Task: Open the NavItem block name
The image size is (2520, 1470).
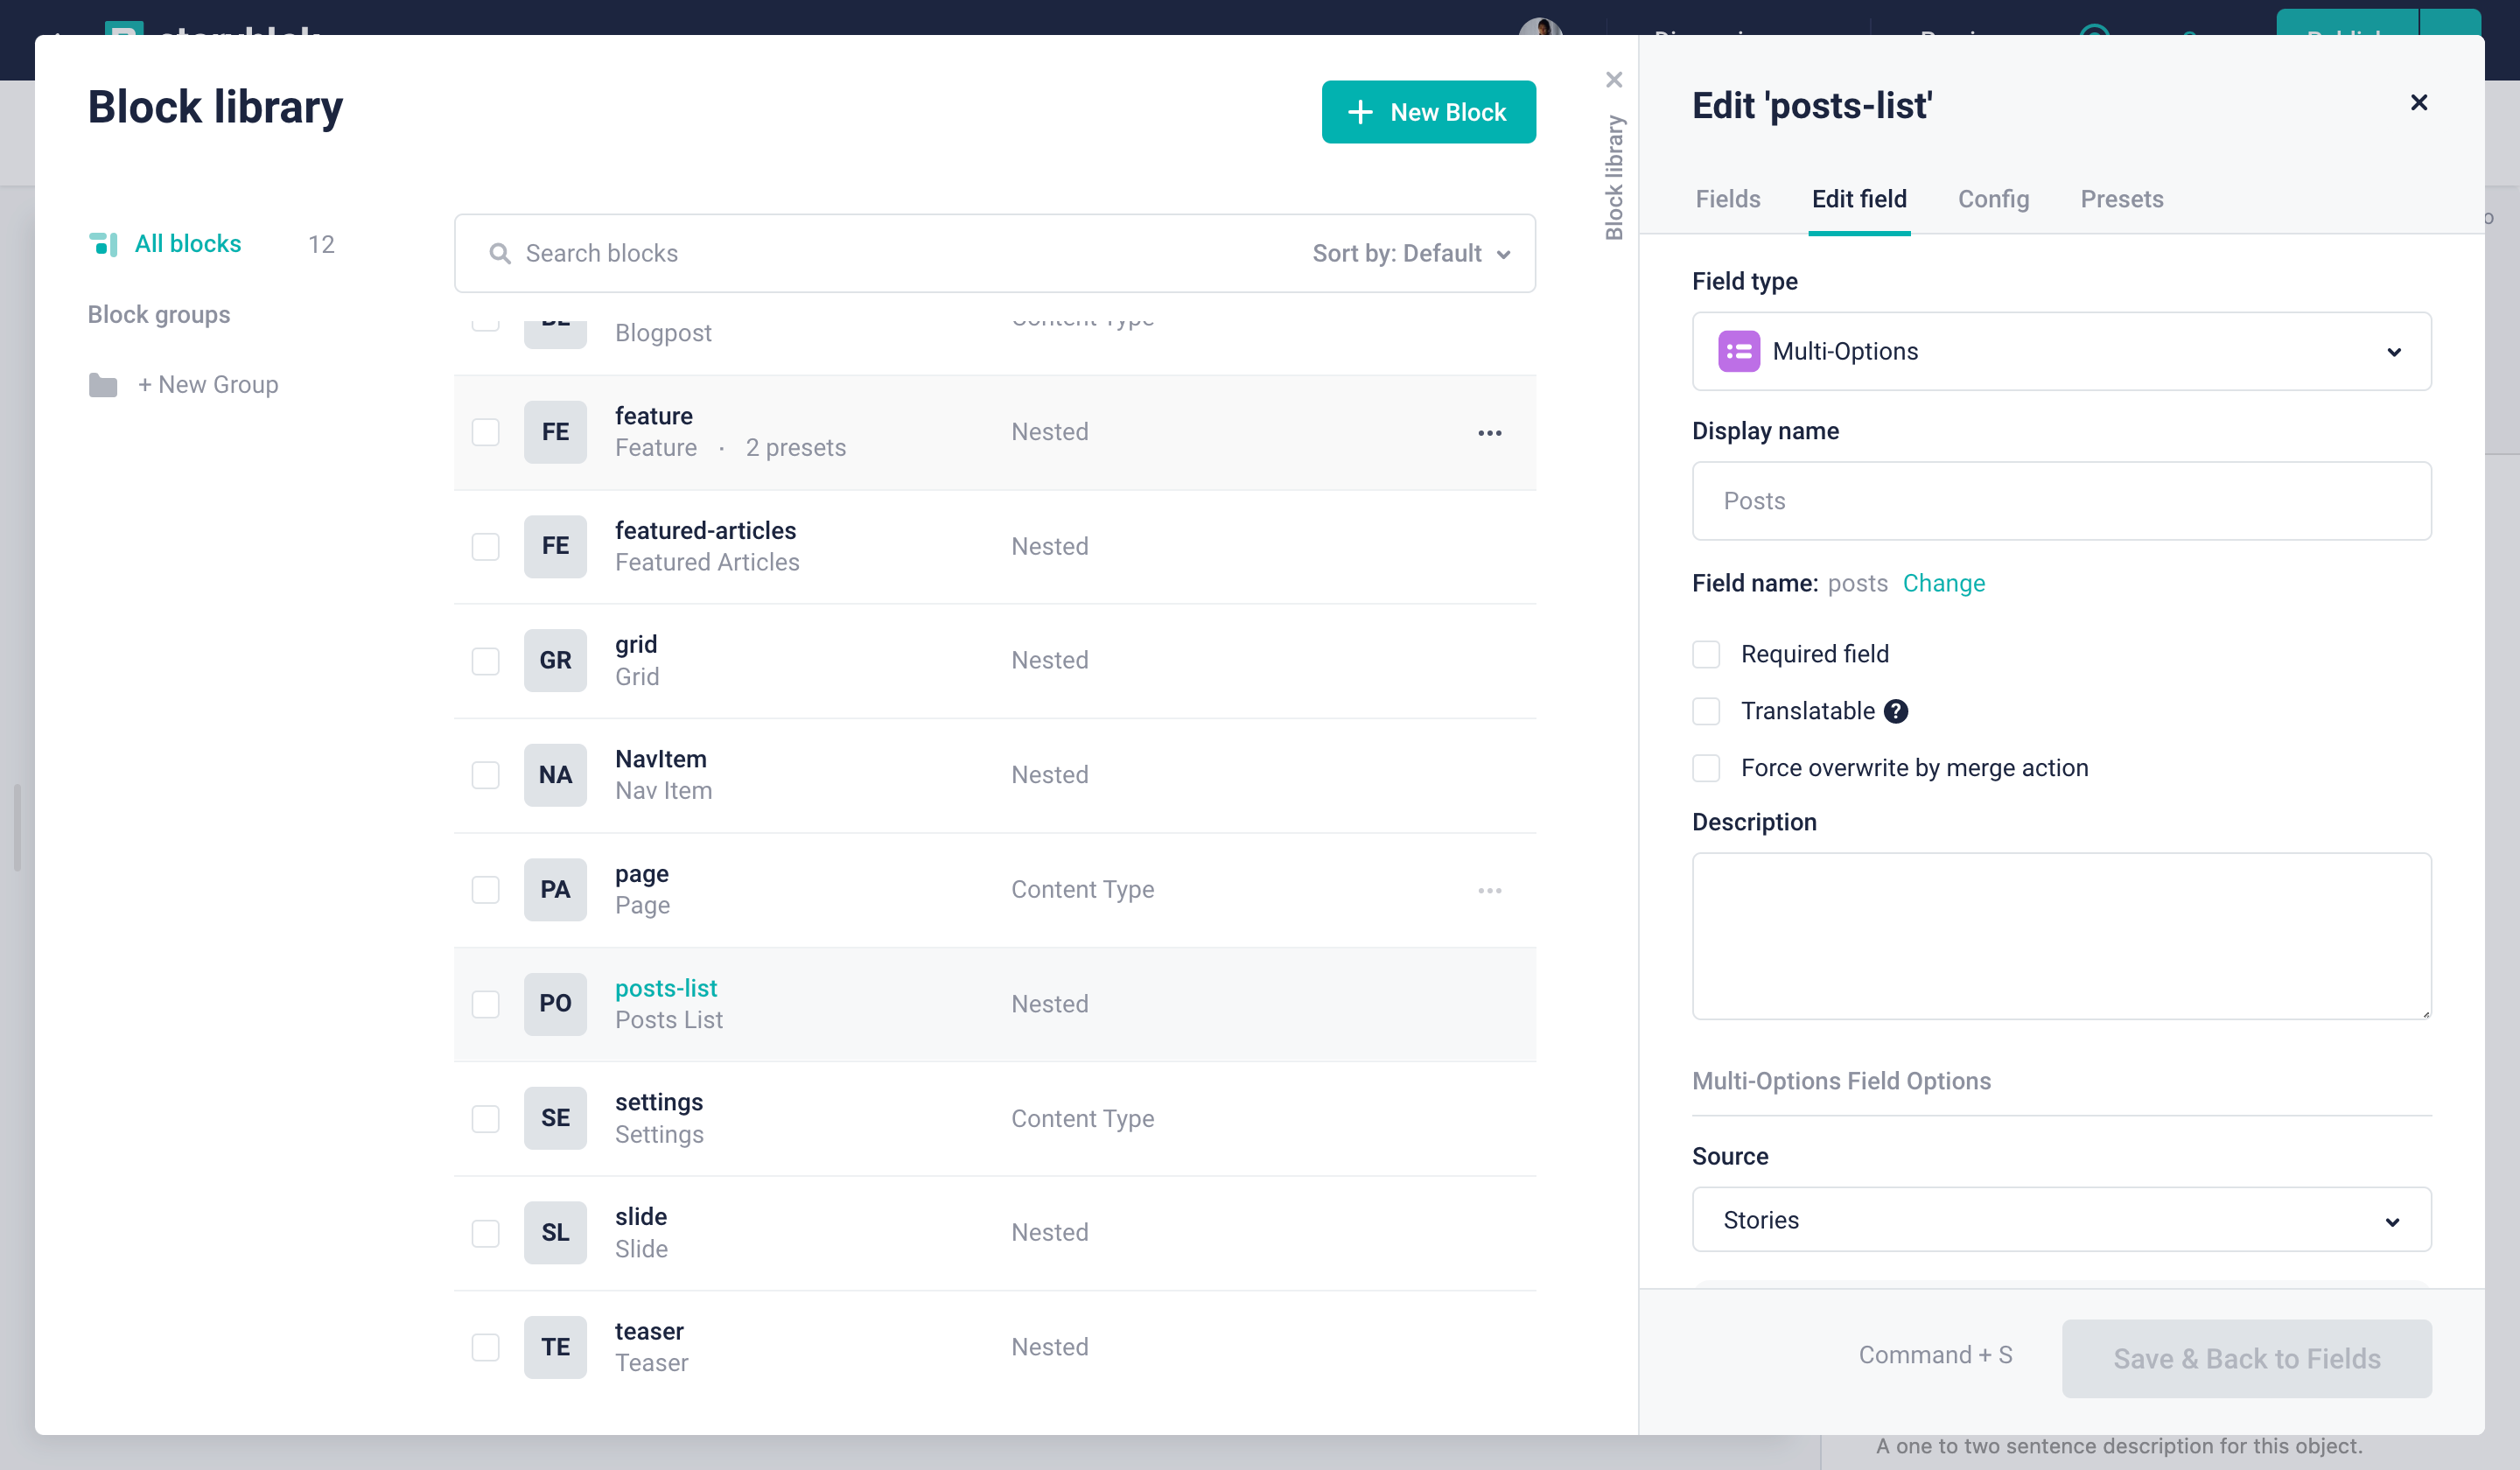Action: click(661, 759)
